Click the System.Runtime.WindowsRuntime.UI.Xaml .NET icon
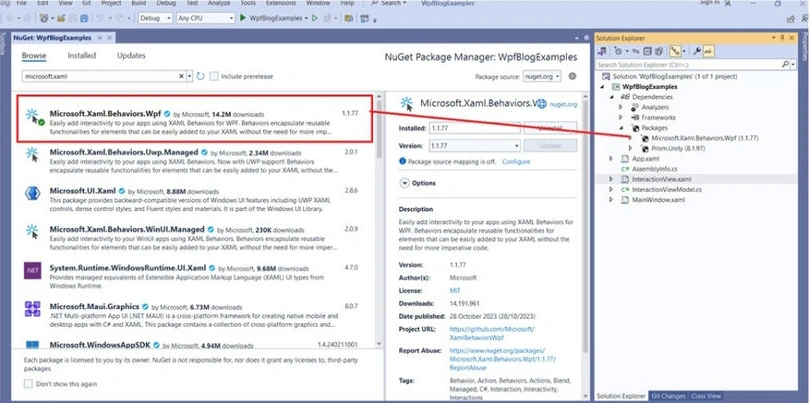 [32, 270]
